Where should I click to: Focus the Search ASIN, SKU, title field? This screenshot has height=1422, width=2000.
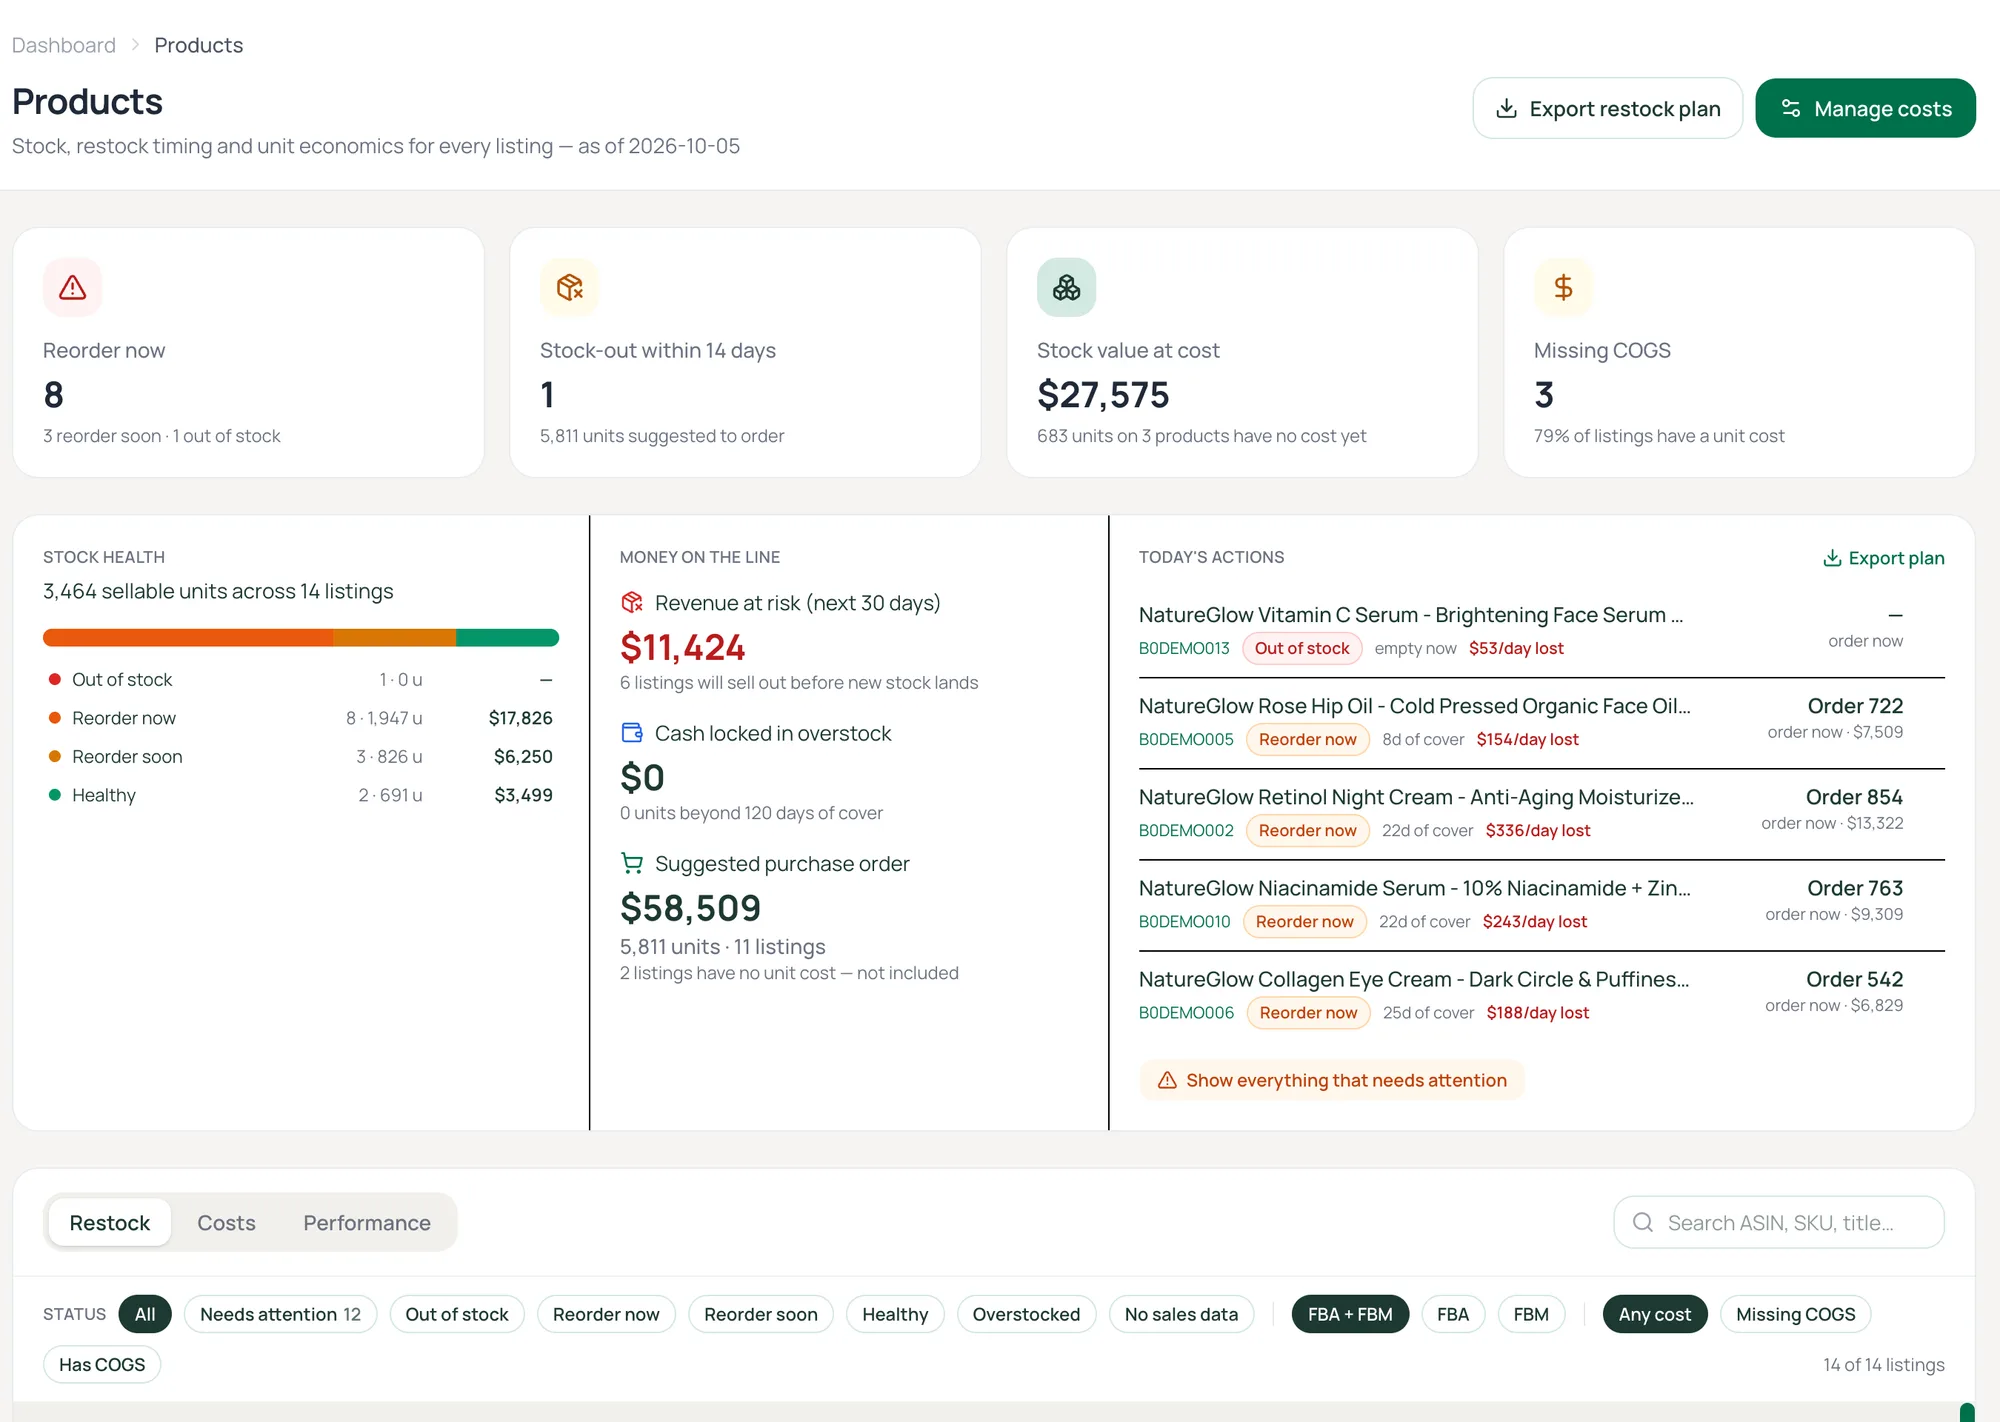coord(1779,1222)
